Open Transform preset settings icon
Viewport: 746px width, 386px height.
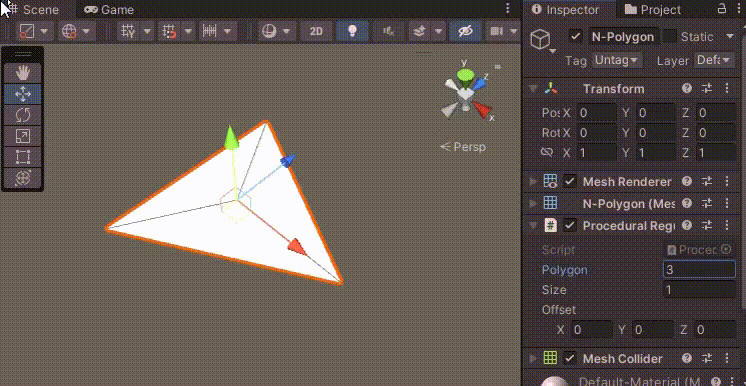707,89
